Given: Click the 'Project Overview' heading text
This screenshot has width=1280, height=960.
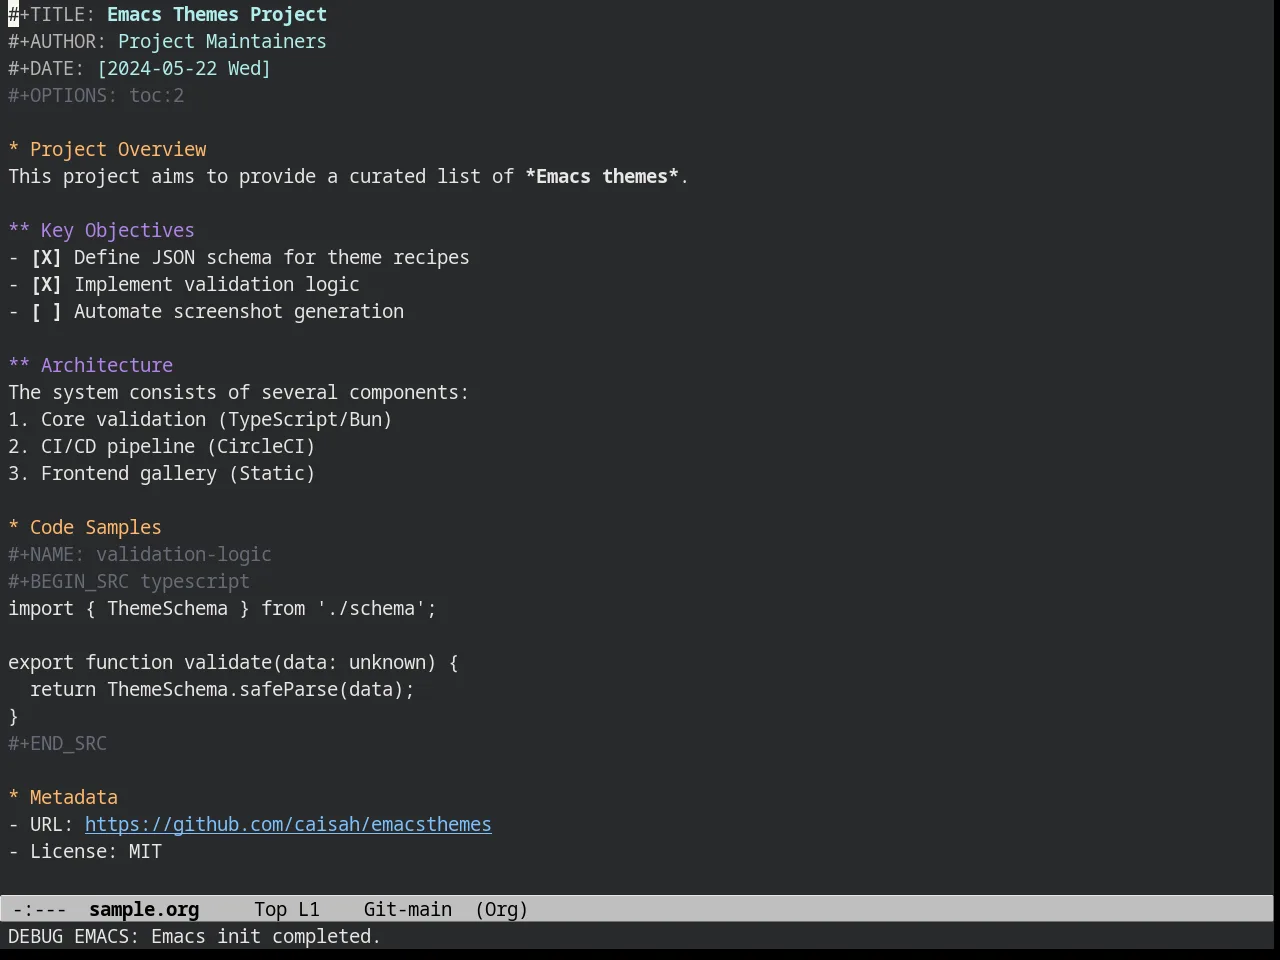Looking at the screenshot, I should click(118, 149).
